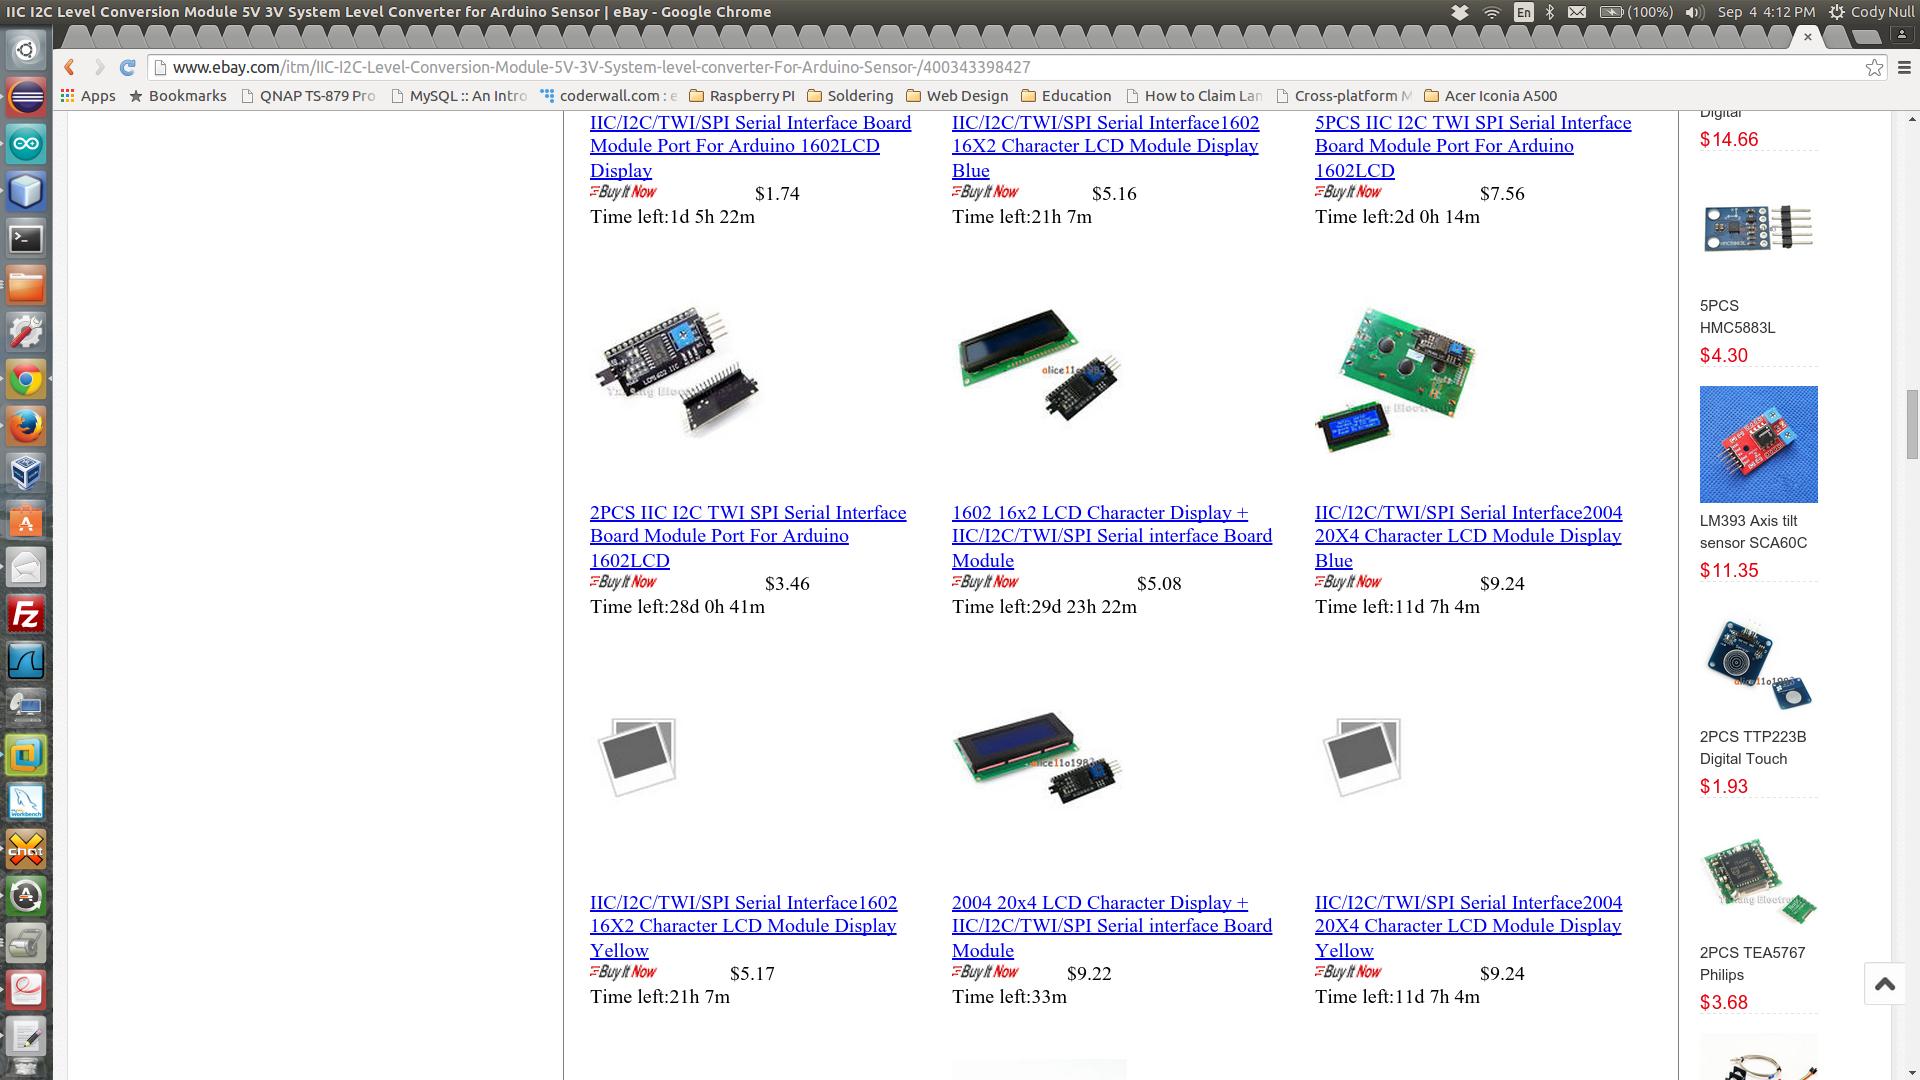Open the mail messaging indicator
1920x1080 pixels.
[x=1577, y=12]
